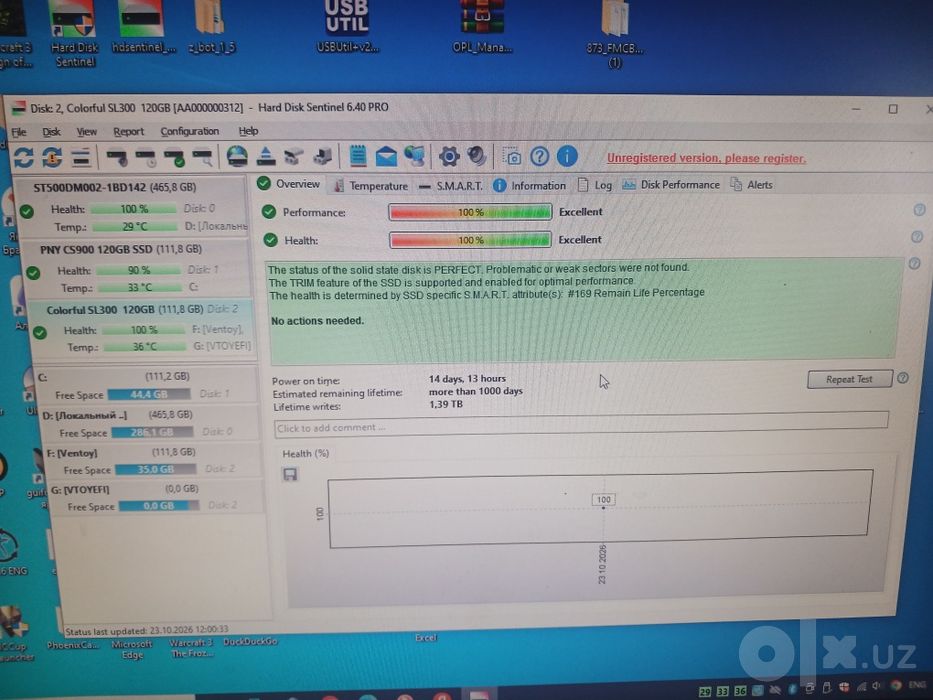Click the 'No actions needed.' text
Screen dimensions: 933x700
pyautogui.click(x=317, y=321)
